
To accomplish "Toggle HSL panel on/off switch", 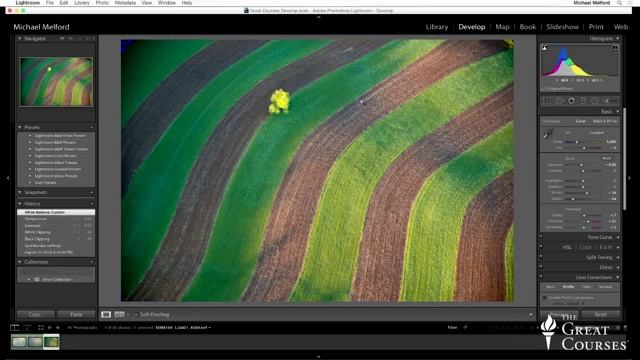I will [x=541, y=247].
